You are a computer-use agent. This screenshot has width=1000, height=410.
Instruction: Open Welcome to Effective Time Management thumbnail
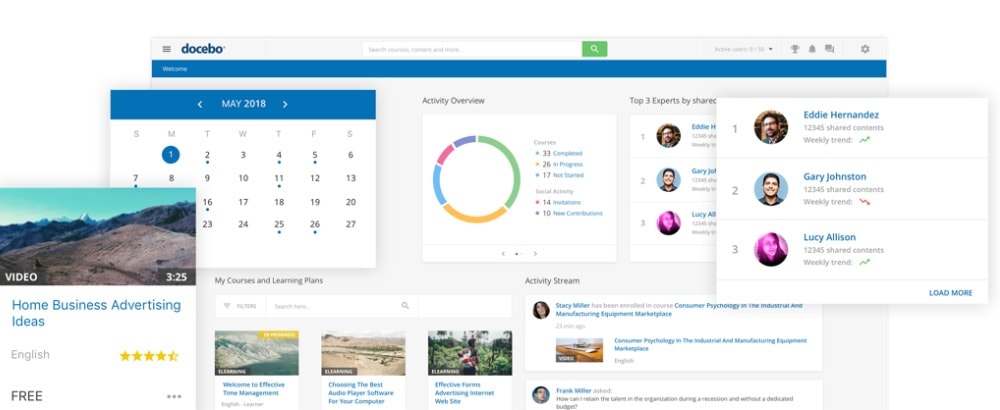(256, 353)
